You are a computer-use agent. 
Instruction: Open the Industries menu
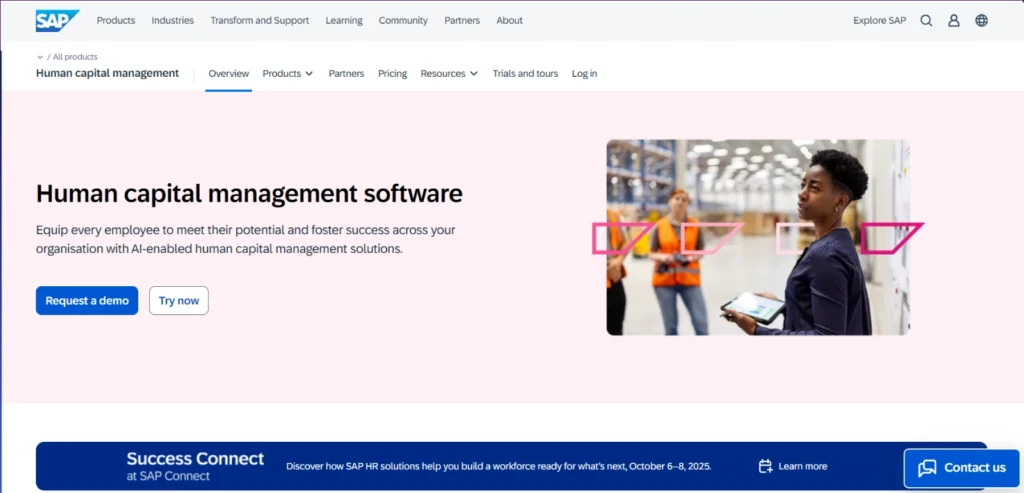pyautogui.click(x=172, y=20)
